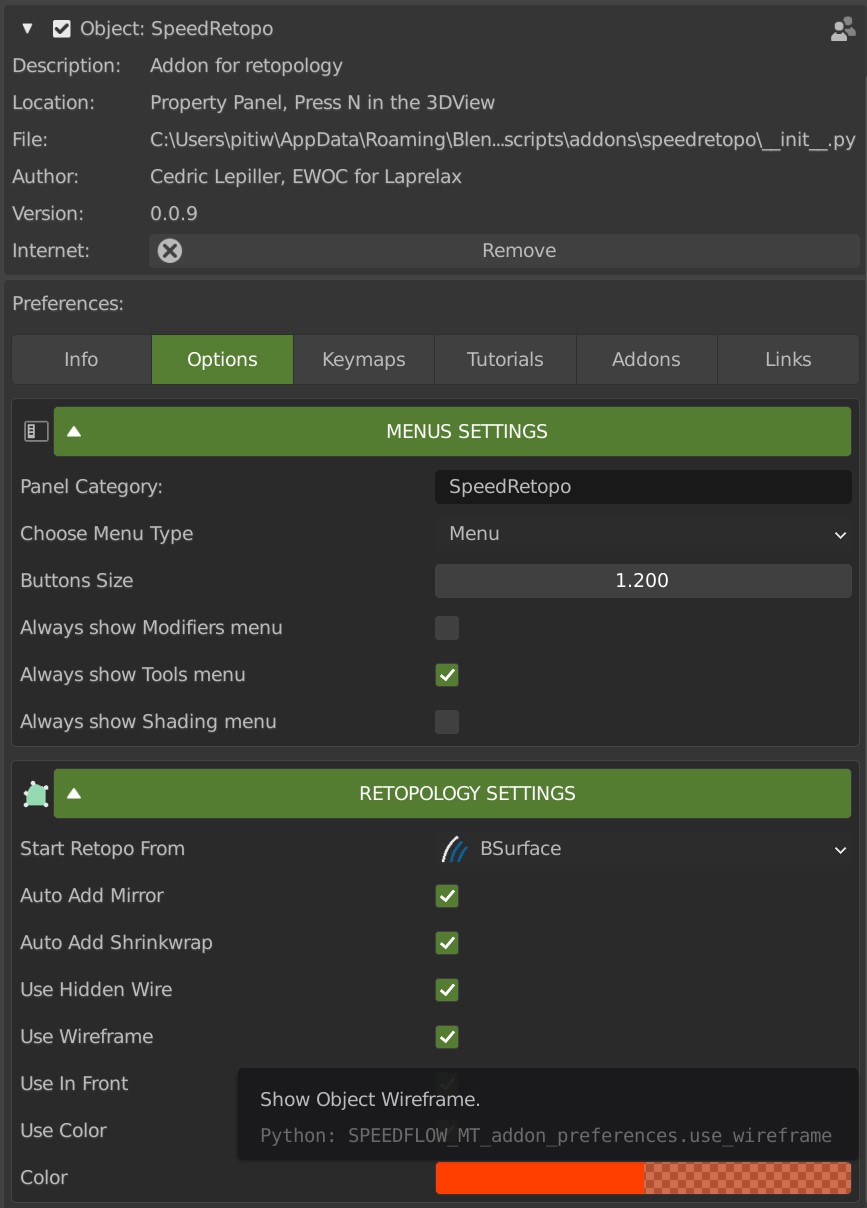Click the menu icon beside Menus Settings
867x1208 pixels.
point(36,432)
